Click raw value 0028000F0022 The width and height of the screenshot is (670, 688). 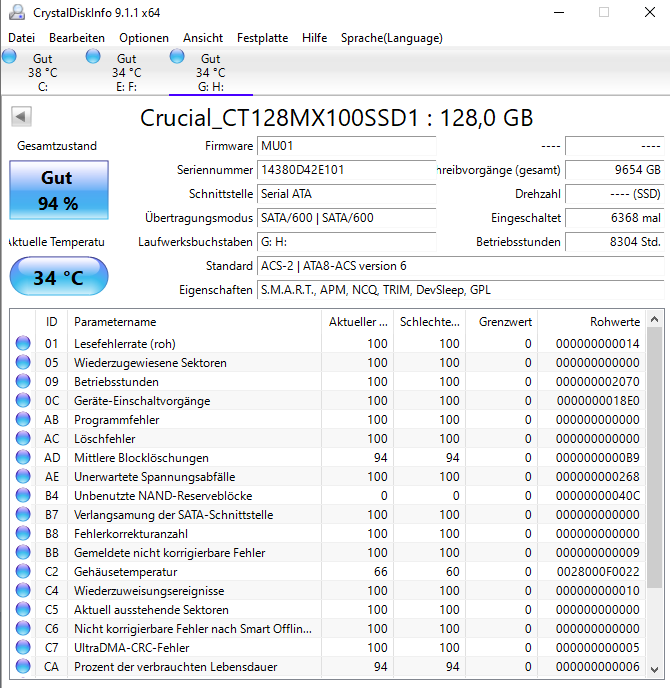pos(598,572)
